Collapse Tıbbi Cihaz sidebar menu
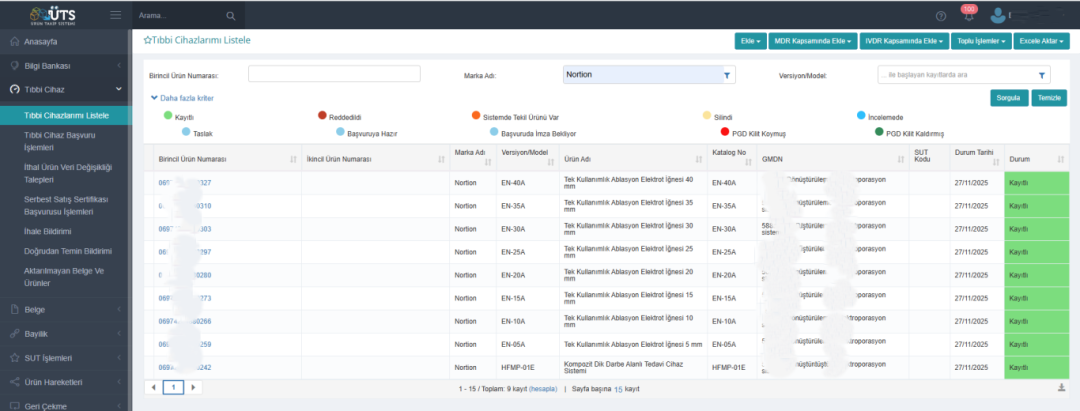This screenshot has width=1080, height=411. click(65, 89)
